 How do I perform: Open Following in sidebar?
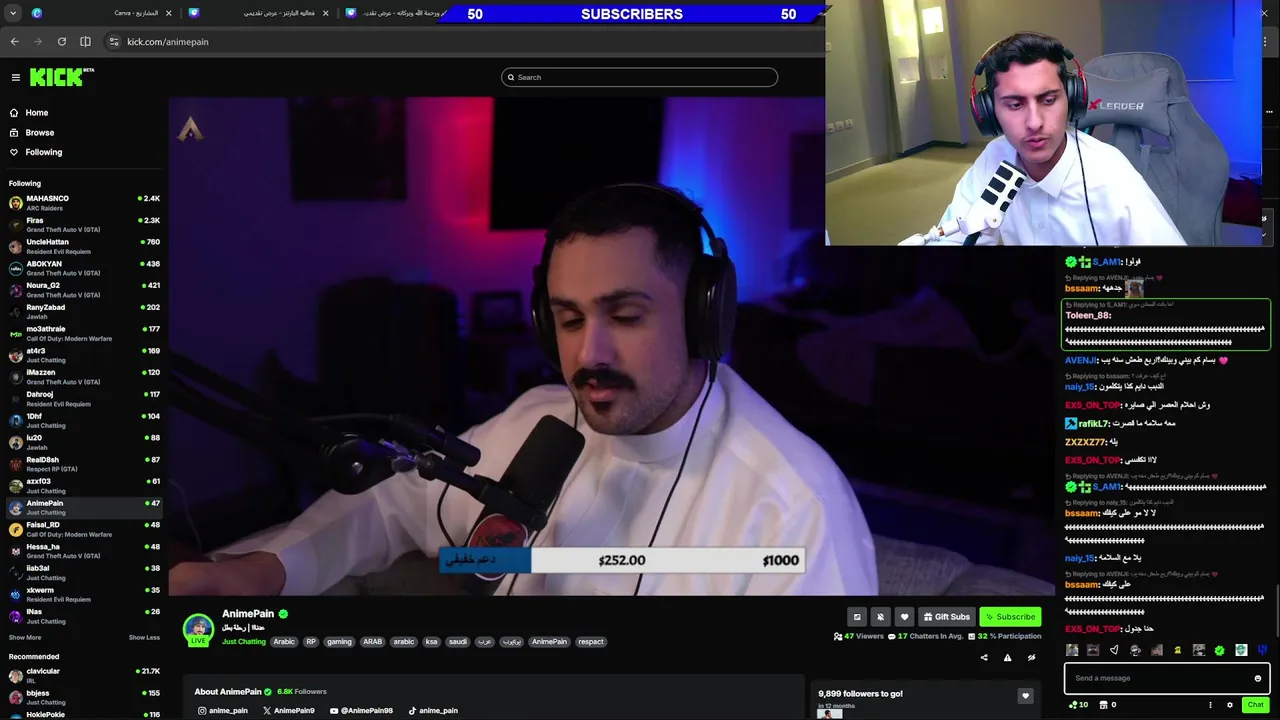pos(82,152)
